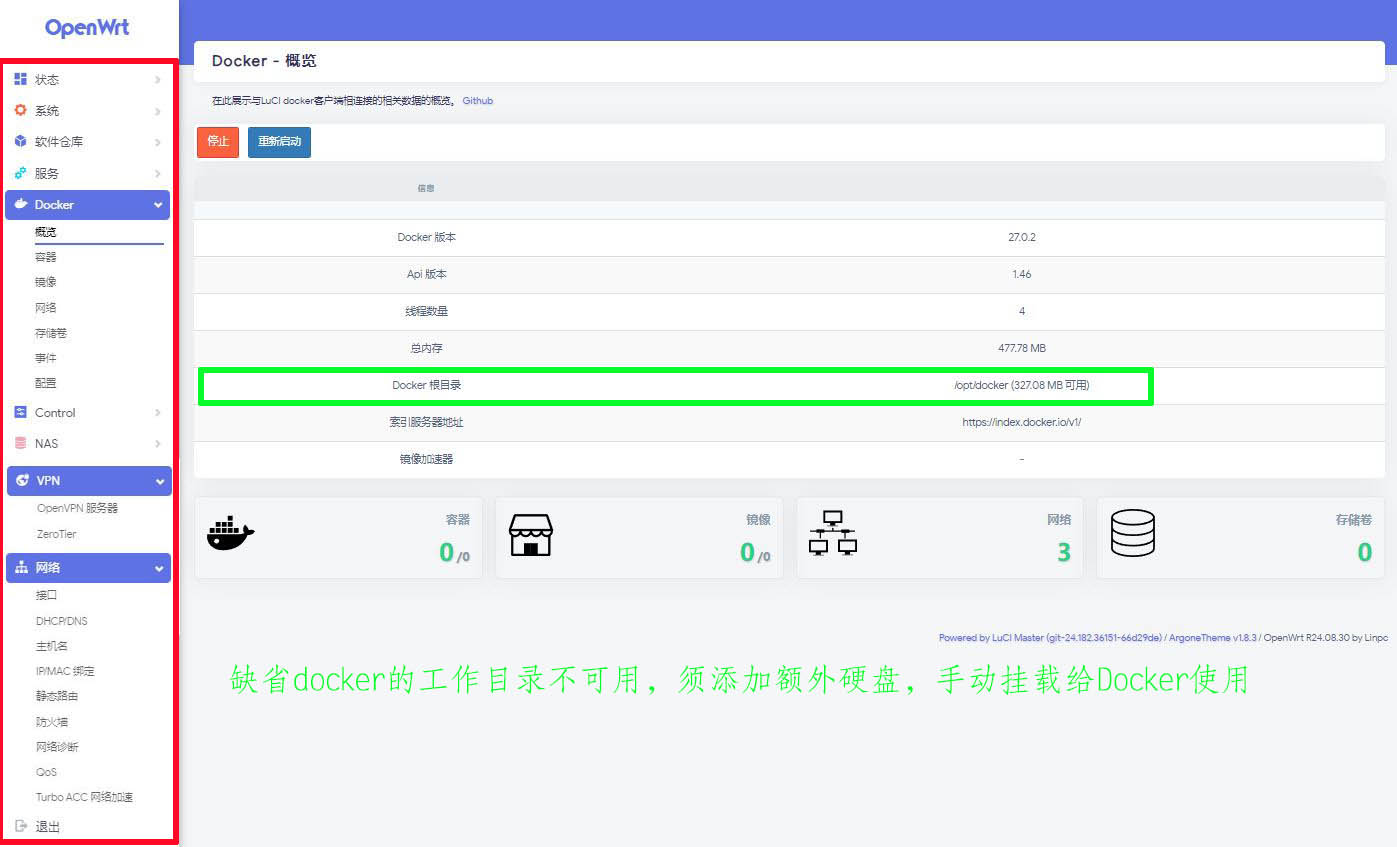Image resolution: width=1397 pixels, height=847 pixels.
Task: Click the 重新启动 button
Action: point(279,142)
